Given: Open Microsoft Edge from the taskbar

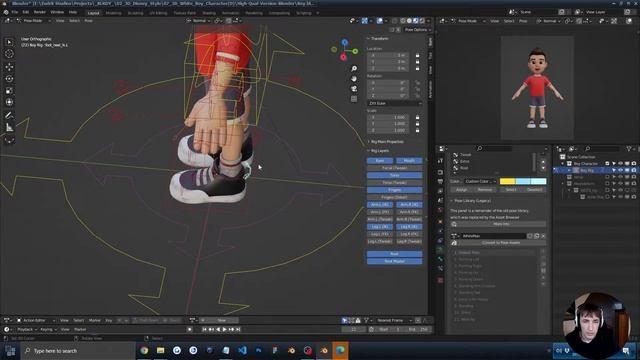Looking at the screenshot, I should (340, 350).
